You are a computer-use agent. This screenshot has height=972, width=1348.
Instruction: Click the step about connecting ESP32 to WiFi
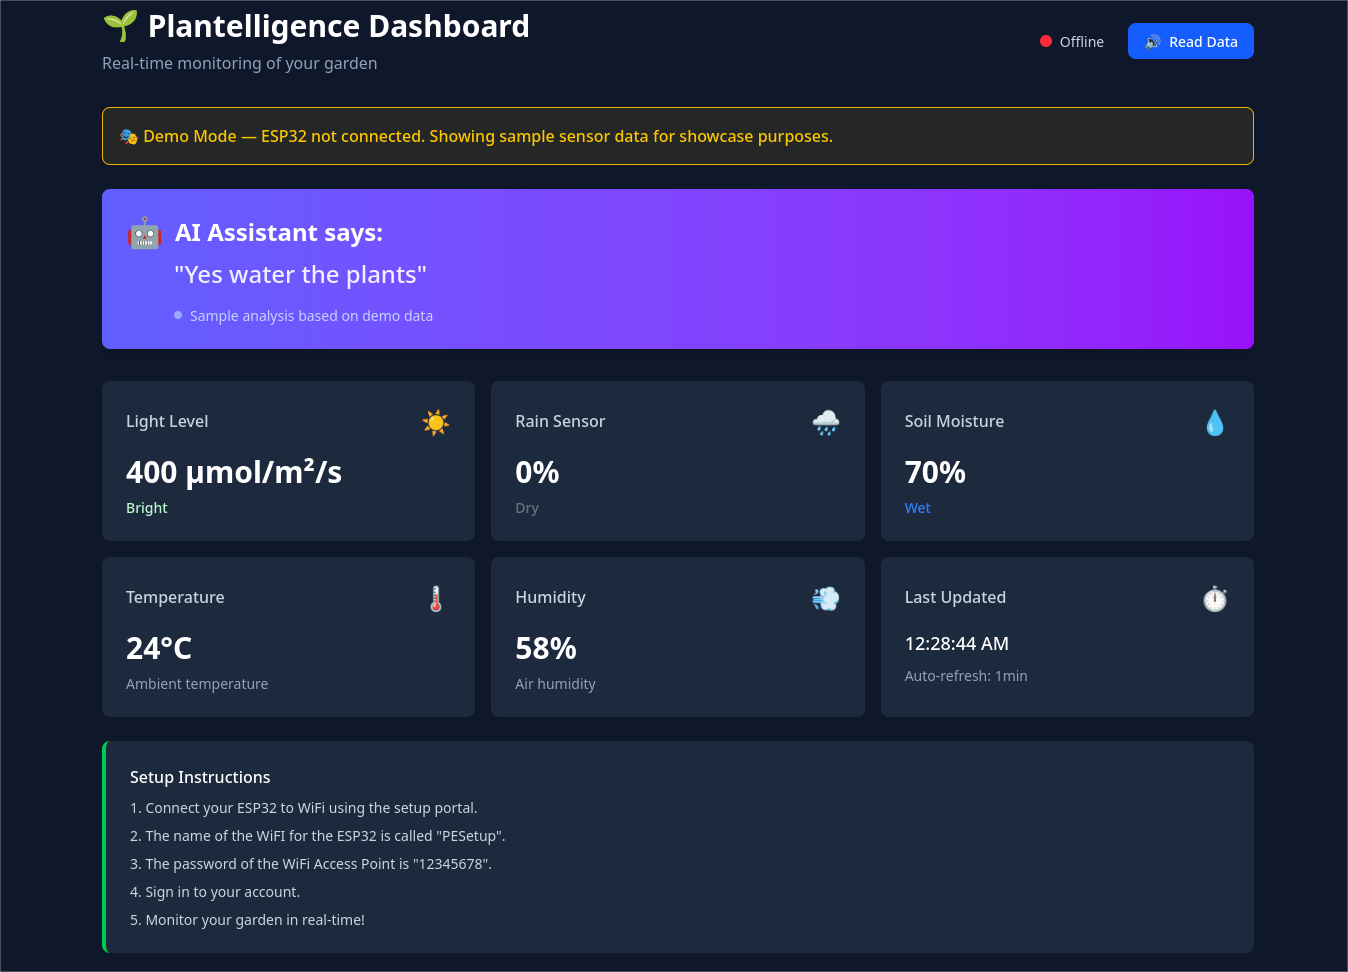pos(304,808)
